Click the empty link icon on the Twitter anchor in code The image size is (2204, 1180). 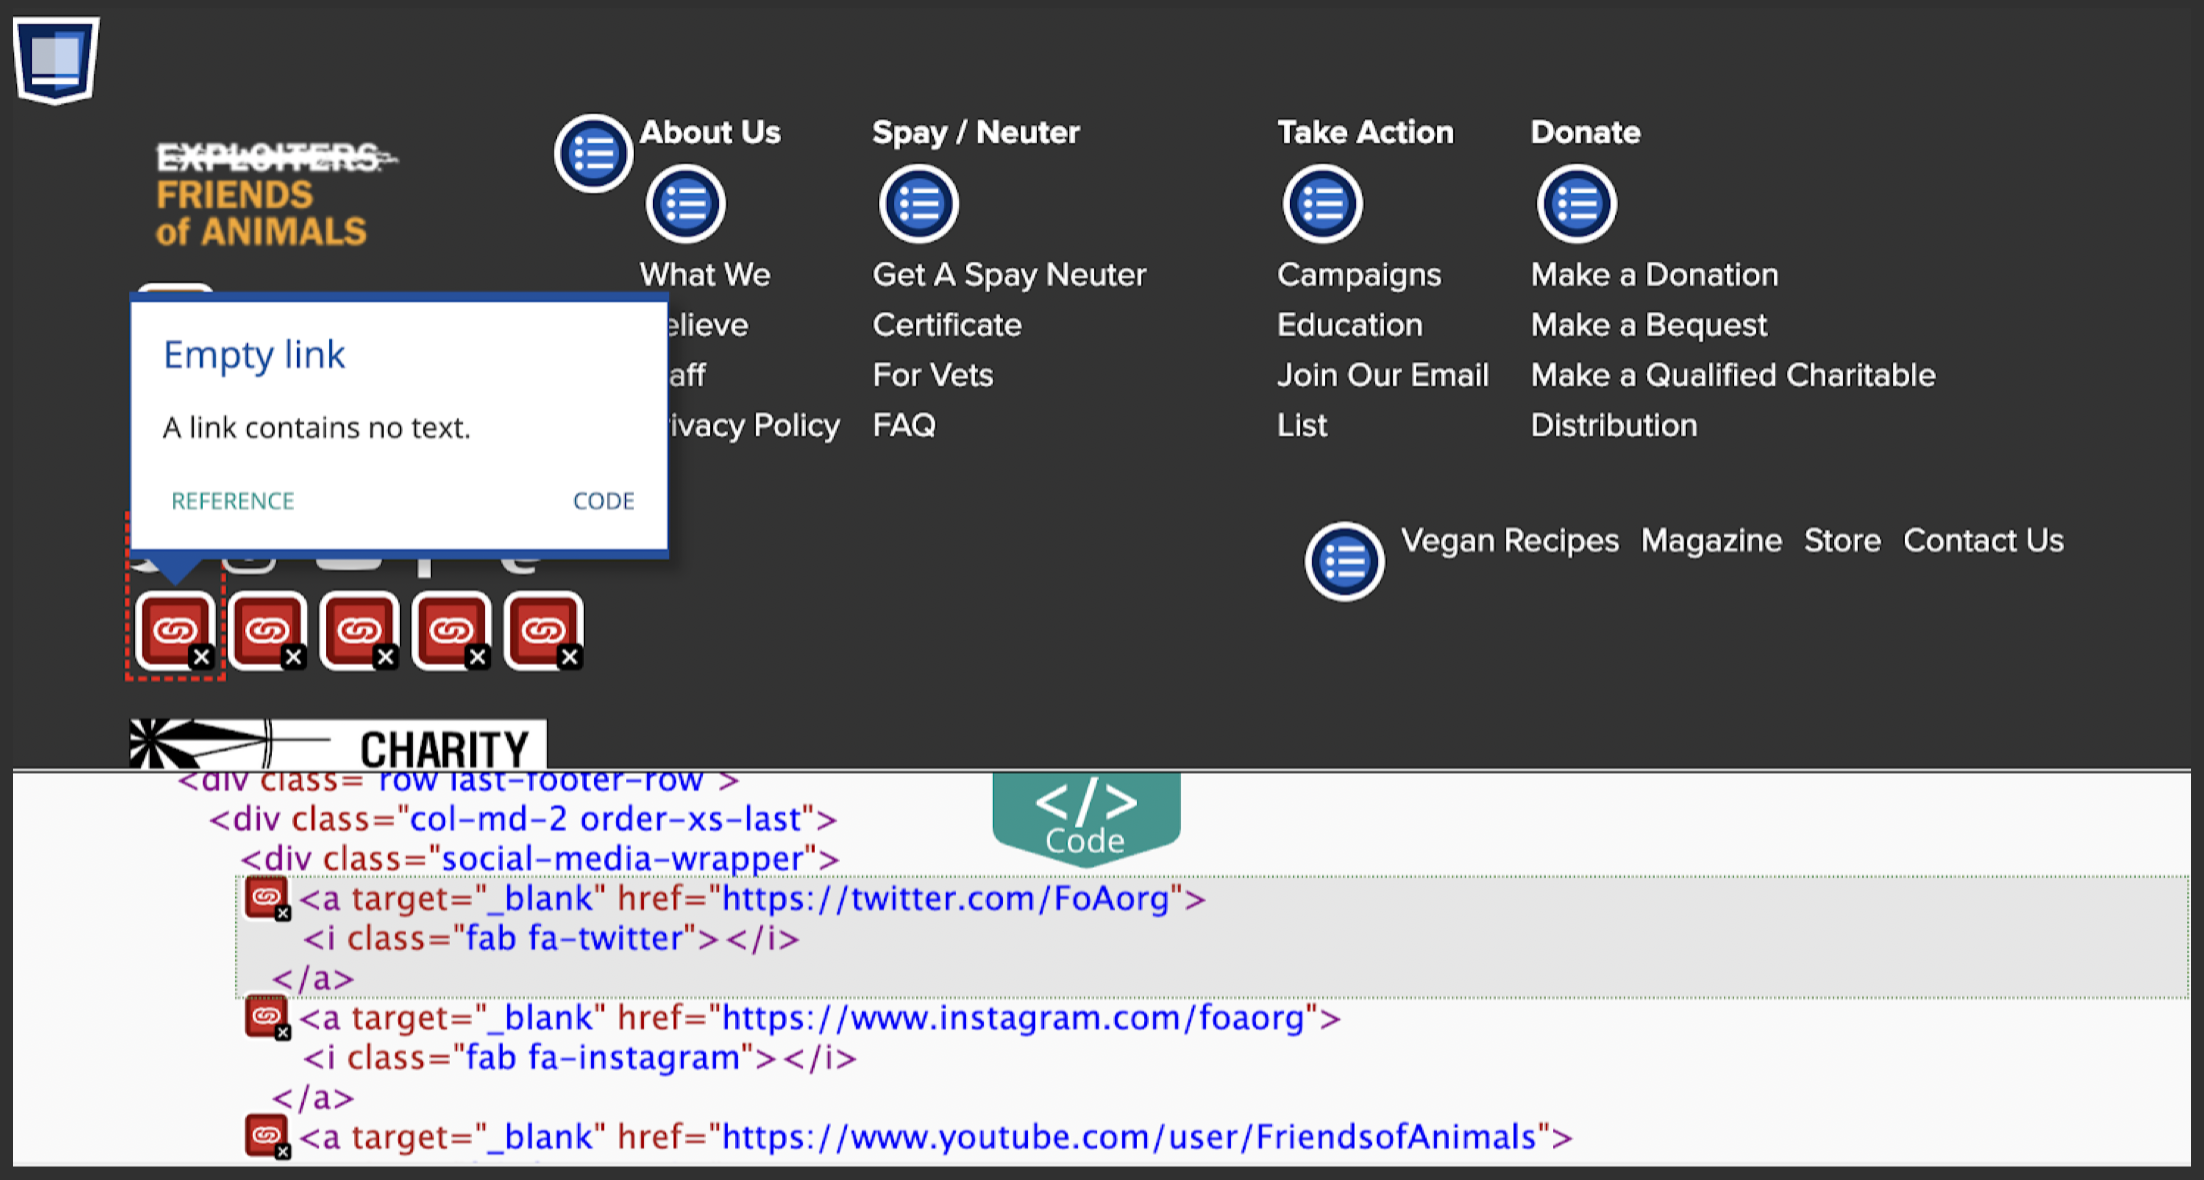[266, 897]
